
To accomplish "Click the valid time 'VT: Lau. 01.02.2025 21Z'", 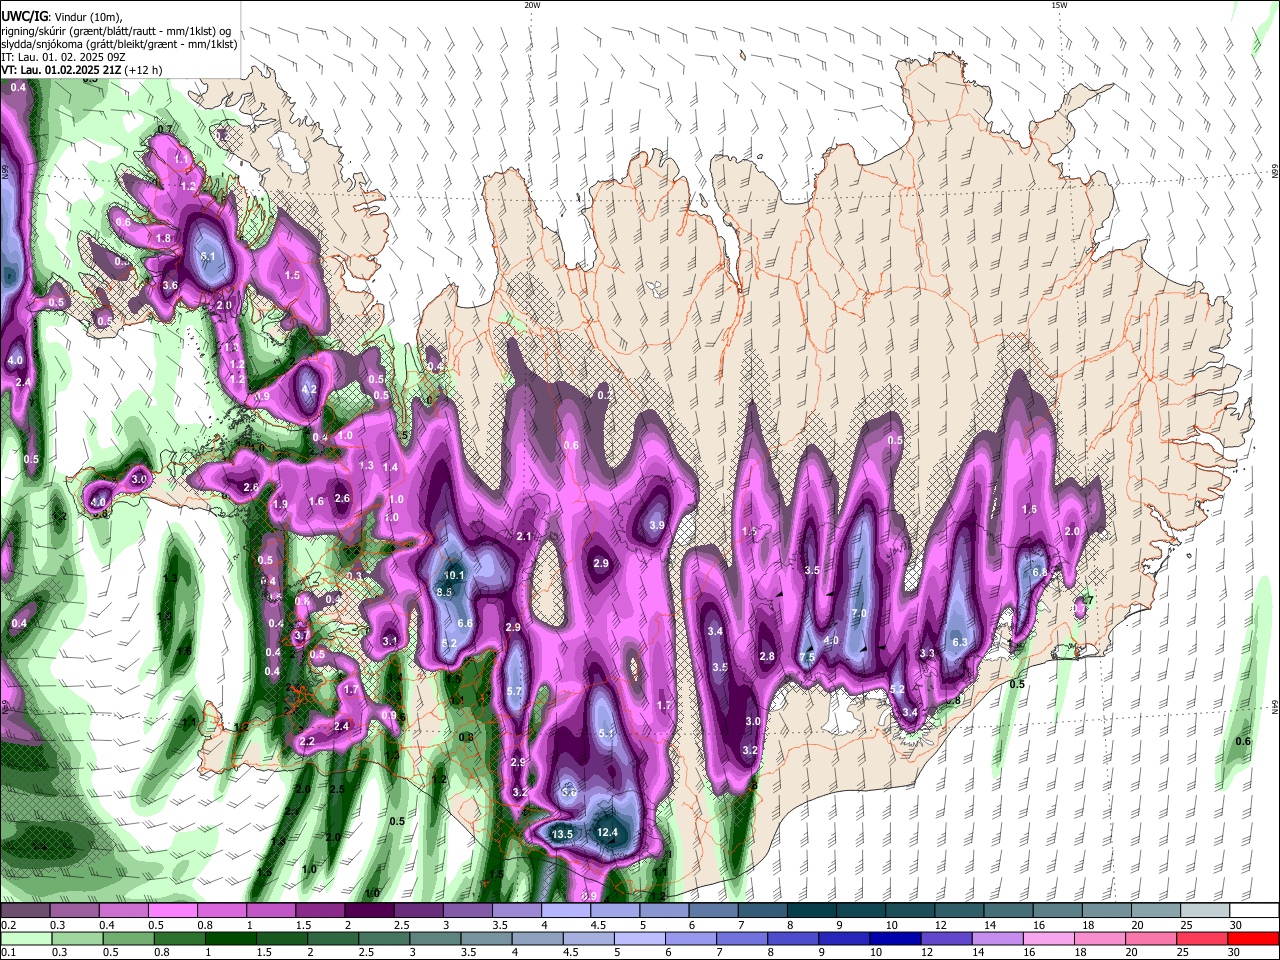I will 82,70.
